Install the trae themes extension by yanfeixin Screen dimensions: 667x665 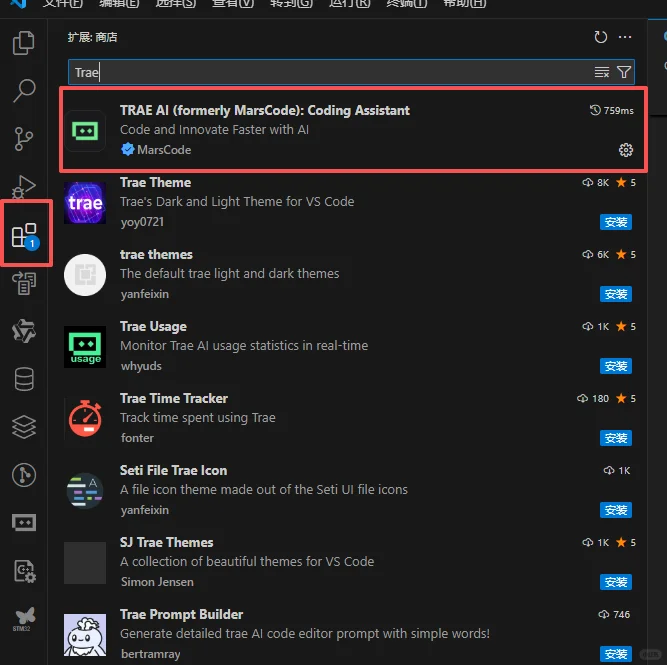tap(616, 294)
